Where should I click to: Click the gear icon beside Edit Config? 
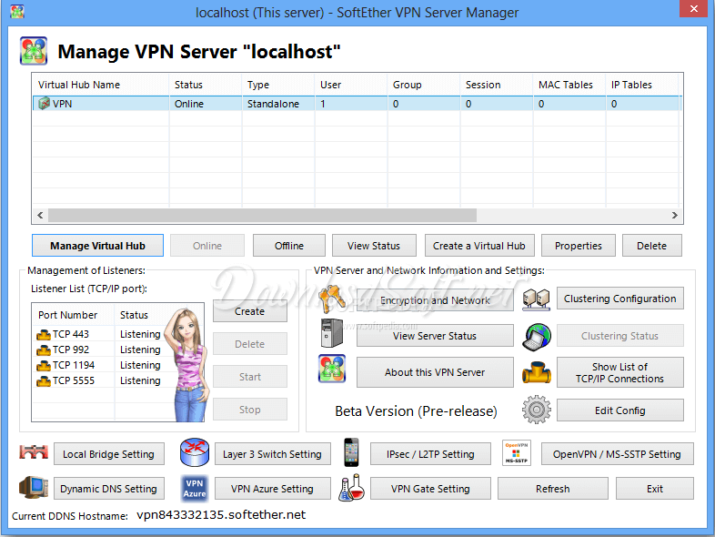click(x=536, y=409)
